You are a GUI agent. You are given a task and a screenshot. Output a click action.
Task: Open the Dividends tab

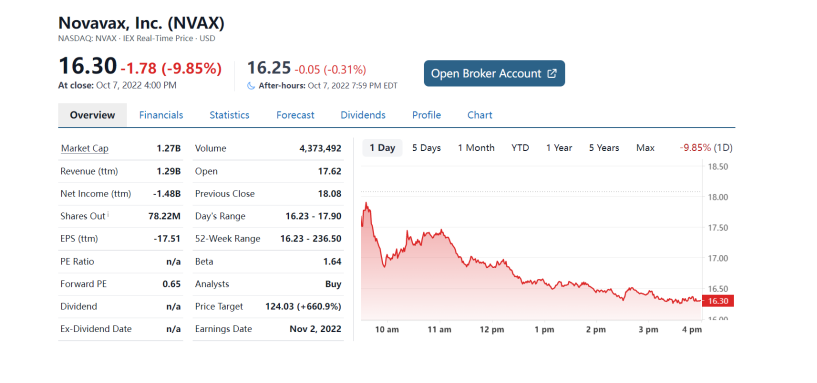[363, 115]
